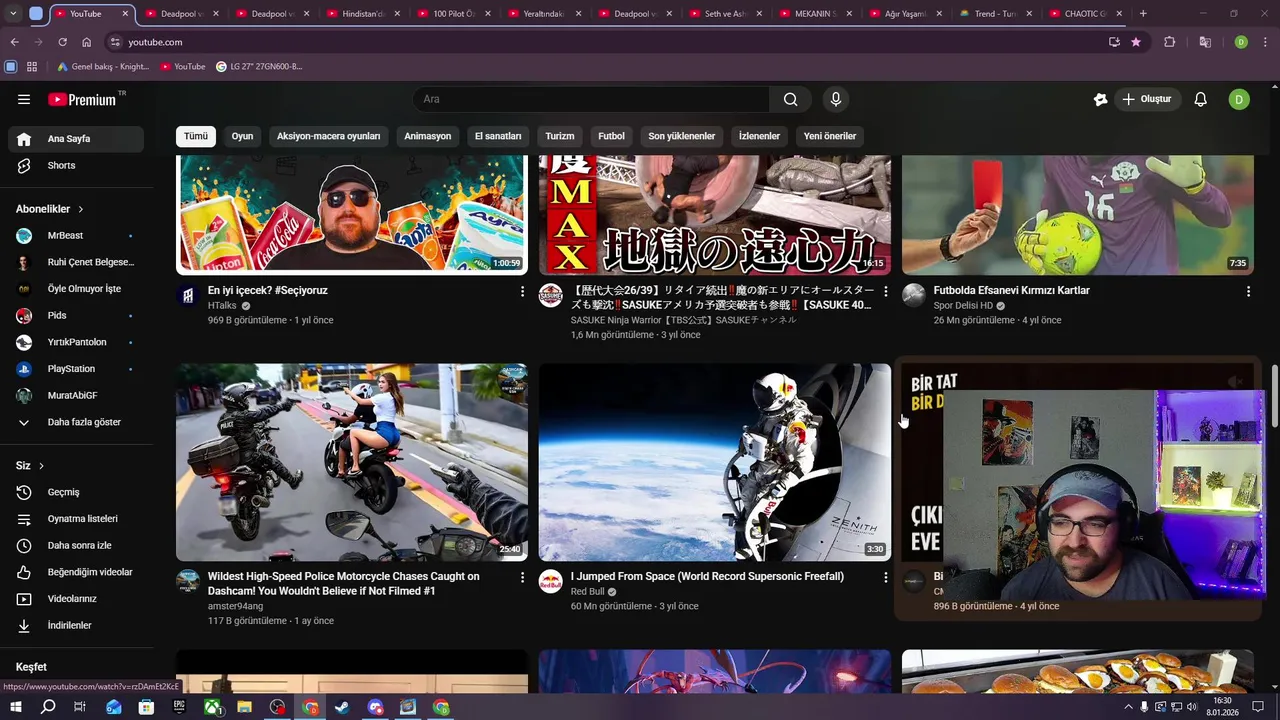Screen dimensions: 1280x720
Task: Open the Spor Delisi HD channel avatar
Action: pyautogui.click(x=914, y=295)
